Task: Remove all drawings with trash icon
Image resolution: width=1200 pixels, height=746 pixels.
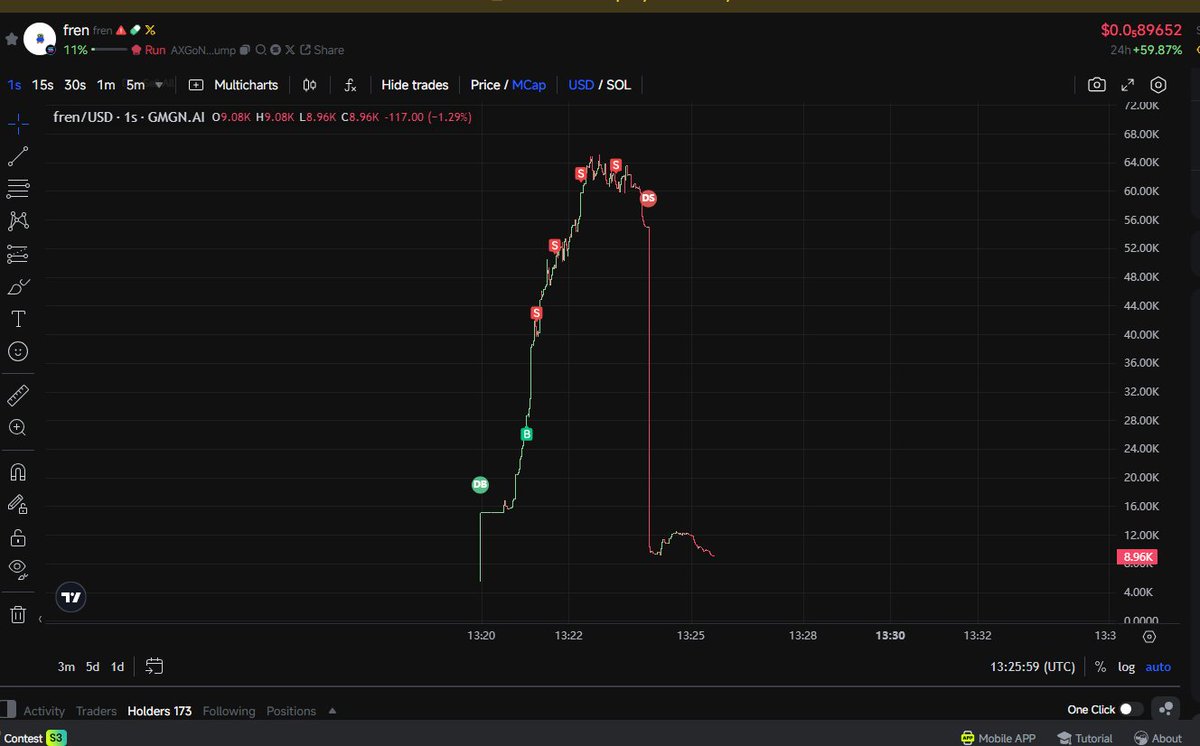Action: 18,614
